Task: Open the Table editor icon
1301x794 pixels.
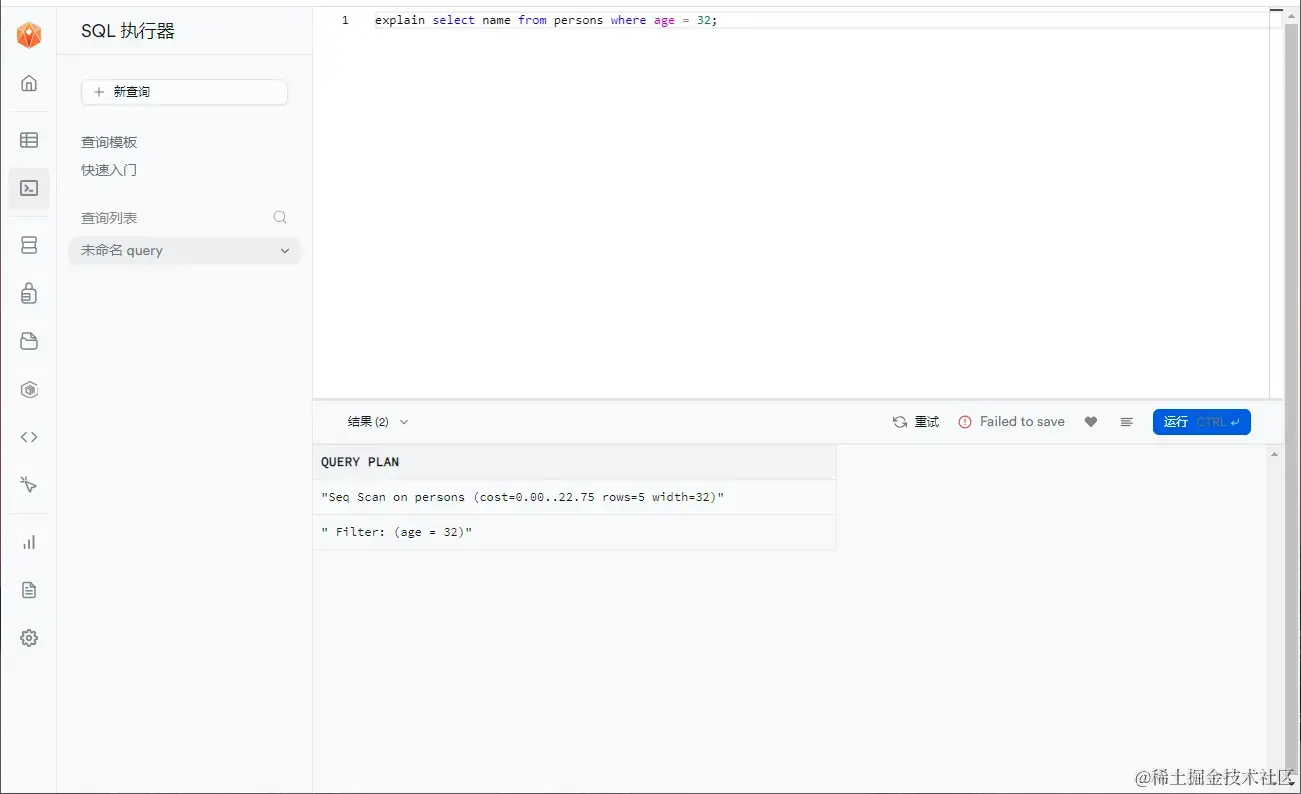Action: click(29, 140)
